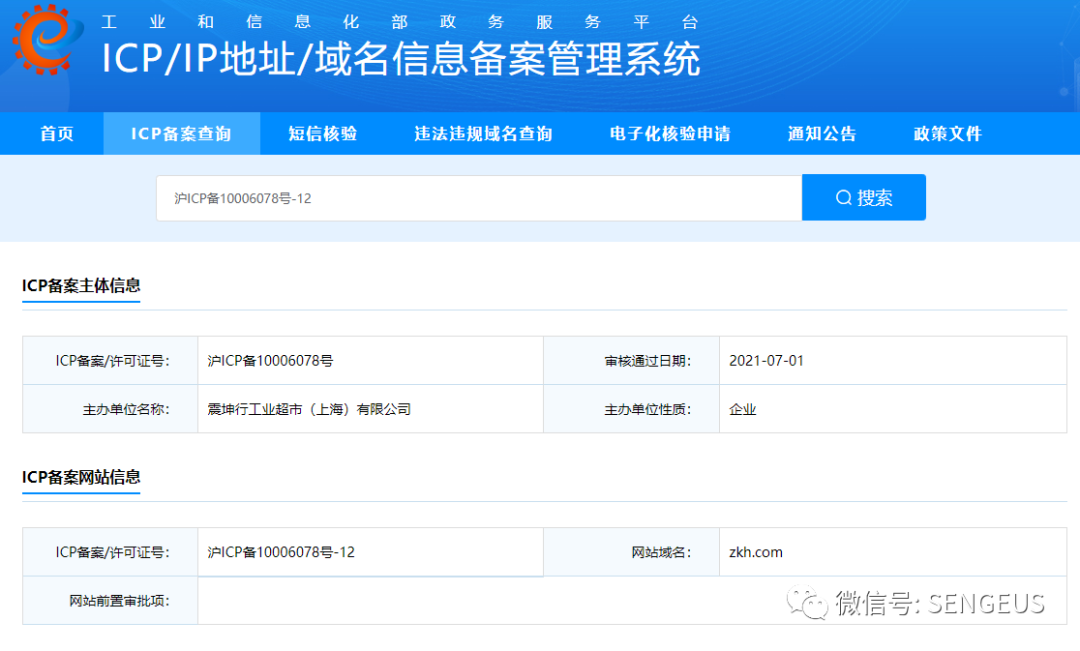Select approval date 2021-07-01
The height and width of the screenshot is (651, 1080).
767,361
